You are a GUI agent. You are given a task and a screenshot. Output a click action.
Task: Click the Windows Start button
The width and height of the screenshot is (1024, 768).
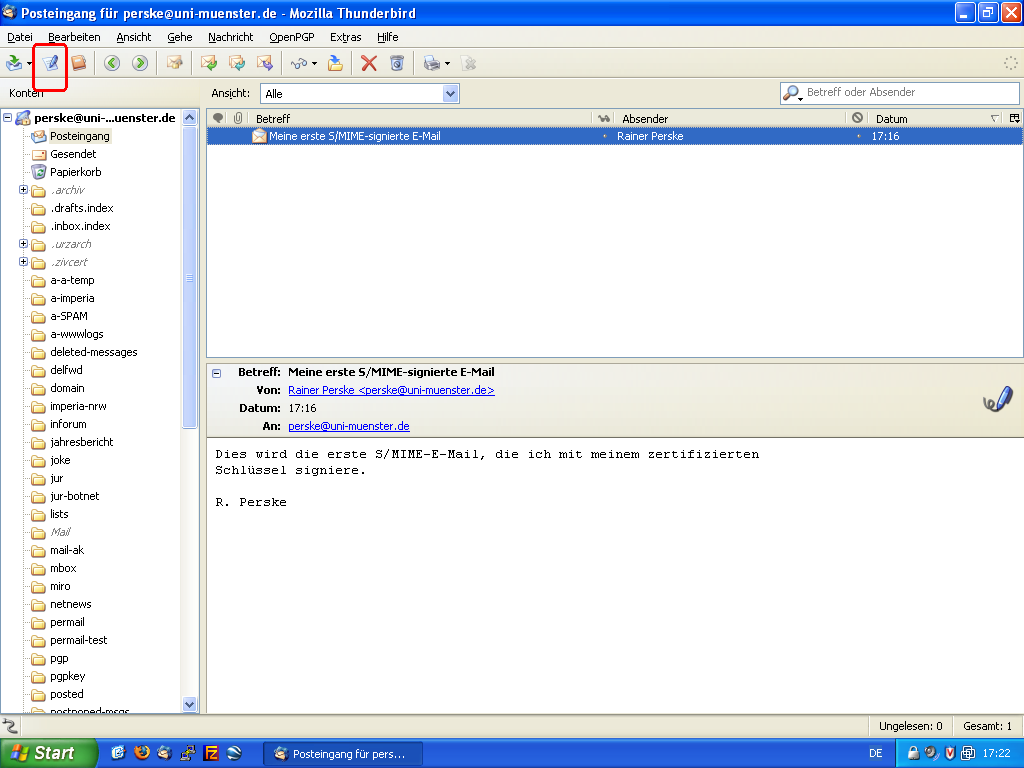pyautogui.click(x=48, y=753)
